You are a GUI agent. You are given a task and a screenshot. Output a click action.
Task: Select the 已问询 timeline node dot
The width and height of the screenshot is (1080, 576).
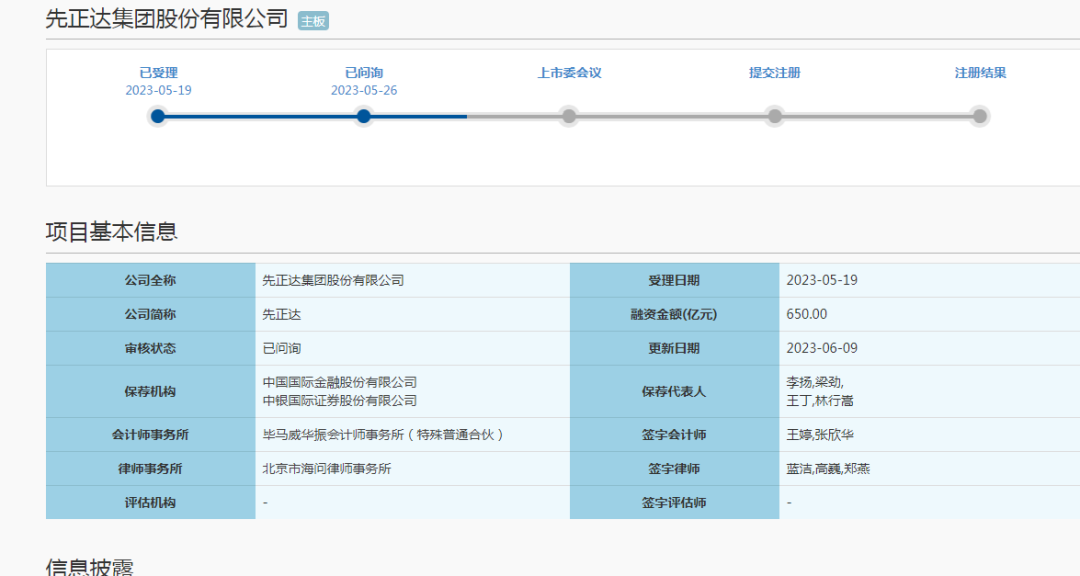(x=364, y=116)
